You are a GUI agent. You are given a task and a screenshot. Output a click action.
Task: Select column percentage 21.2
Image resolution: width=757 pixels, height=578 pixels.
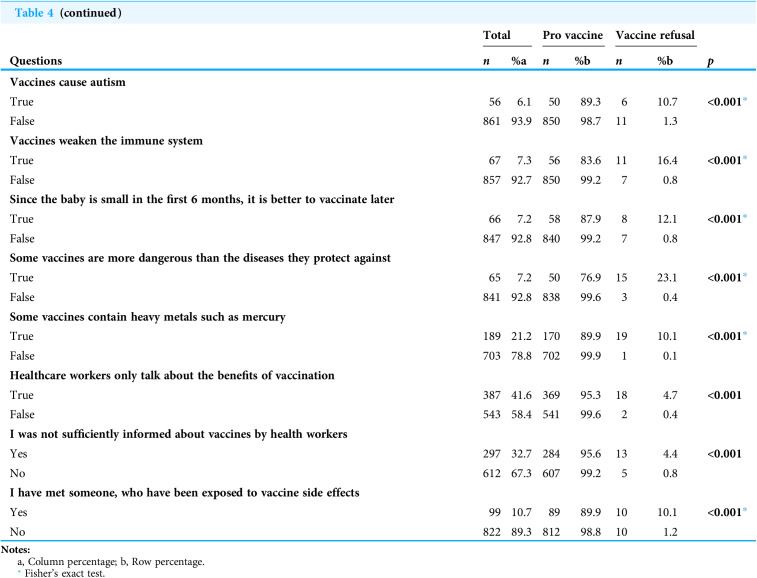[521, 336]
